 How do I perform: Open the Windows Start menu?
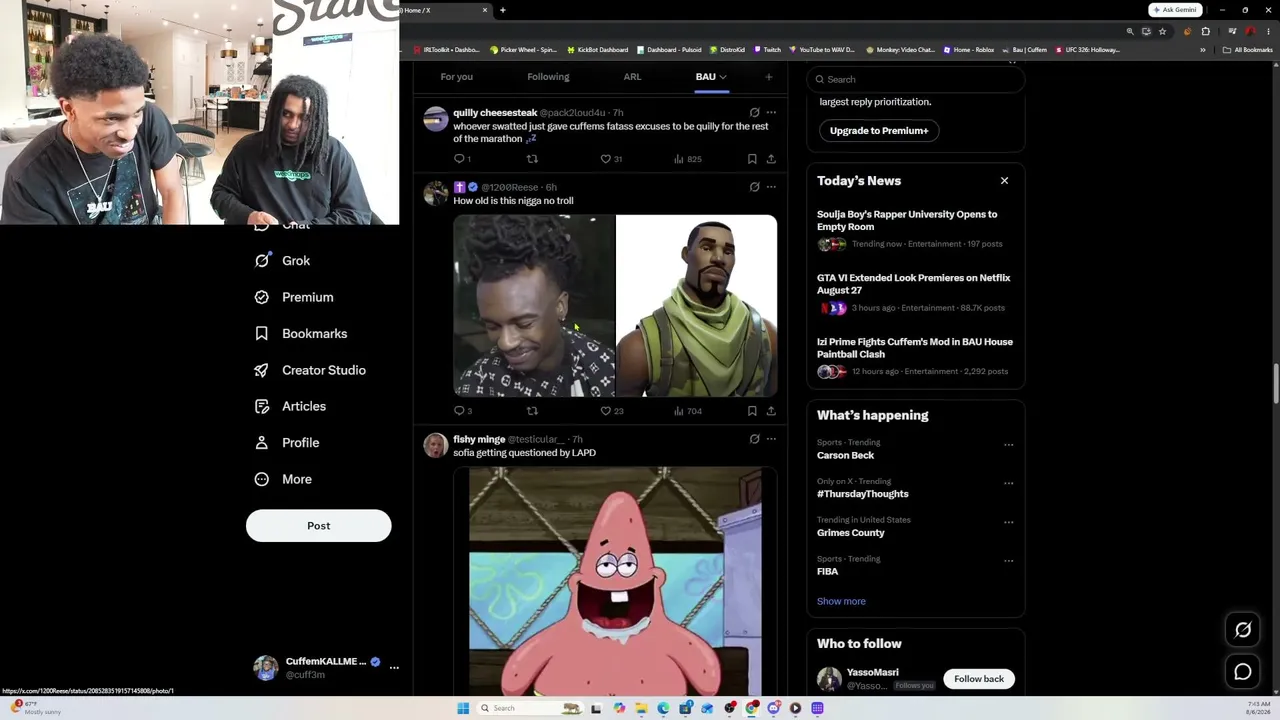coord(463,708)
